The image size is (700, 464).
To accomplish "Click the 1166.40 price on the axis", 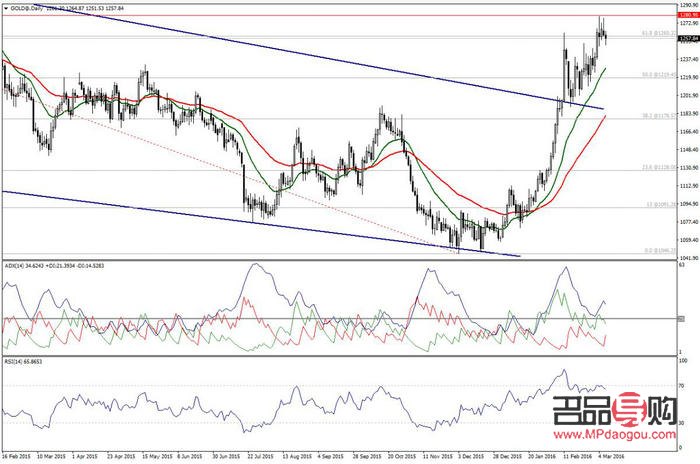I will pos(687,132).
